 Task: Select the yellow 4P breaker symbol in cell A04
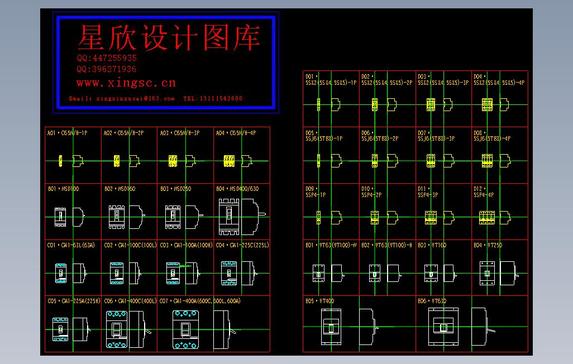(x=229, y=161)
